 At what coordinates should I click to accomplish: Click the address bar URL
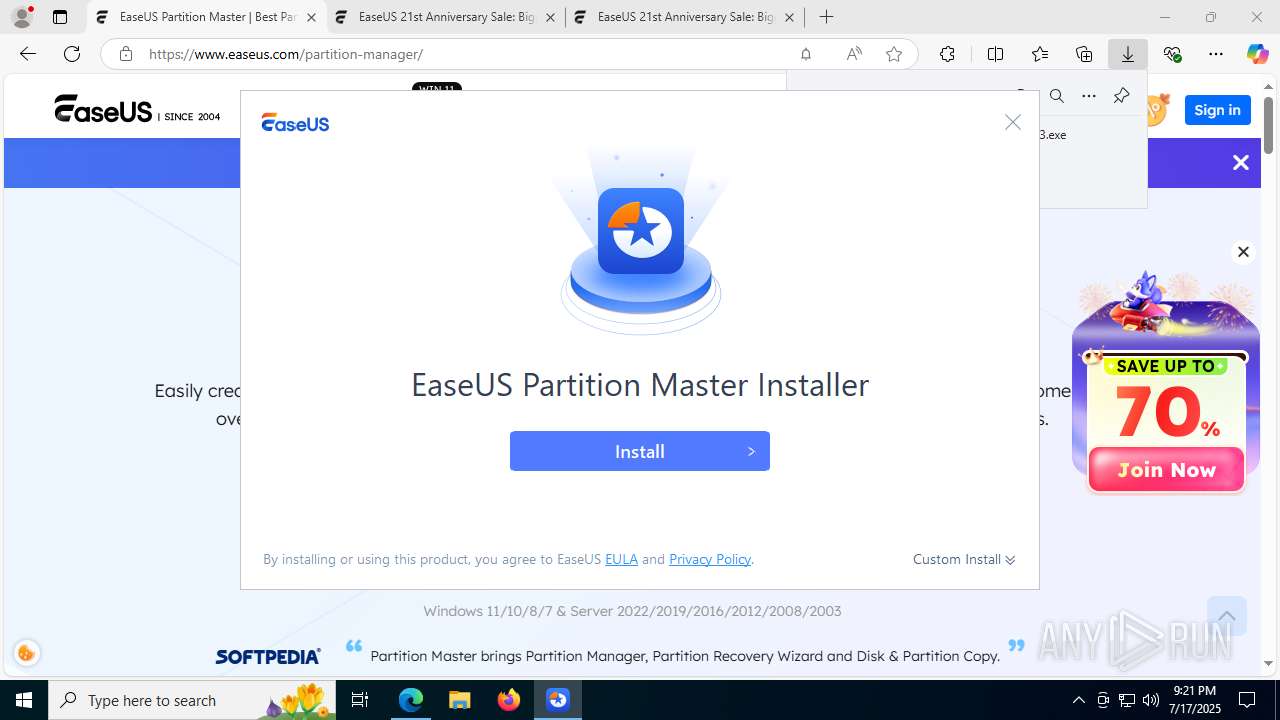(286, 54)
